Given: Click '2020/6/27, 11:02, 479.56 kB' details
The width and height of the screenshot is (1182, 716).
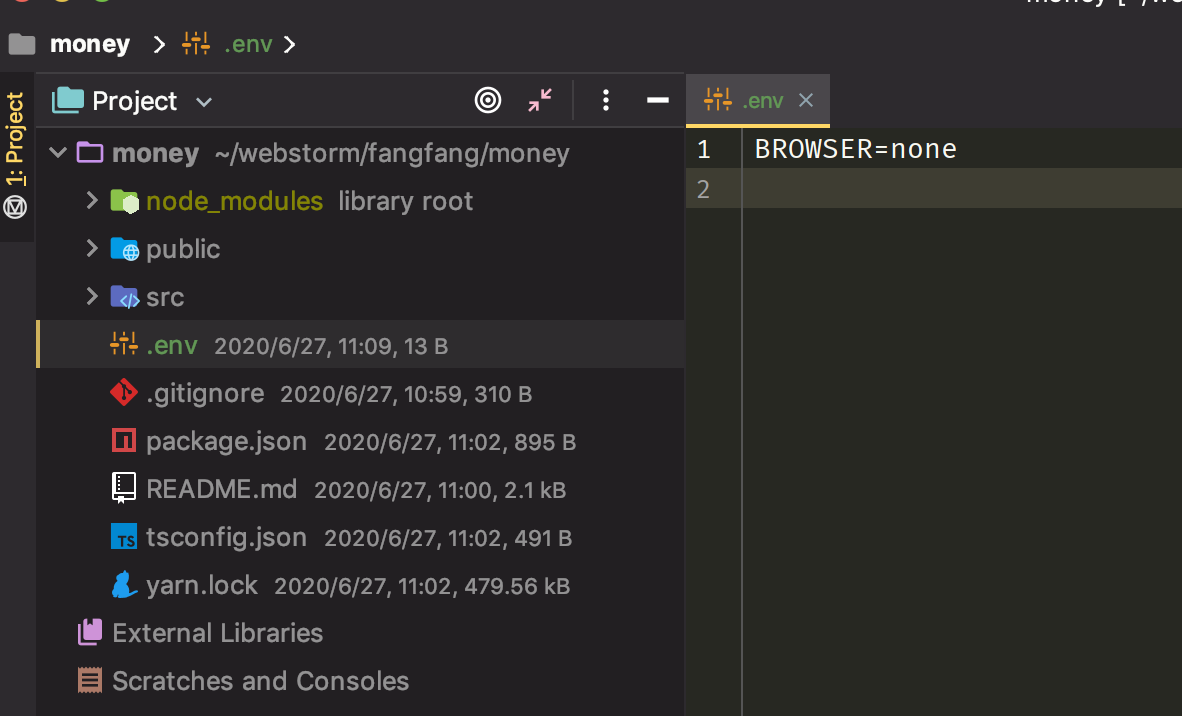Looking at the screenshot, I should pos(422,586).
